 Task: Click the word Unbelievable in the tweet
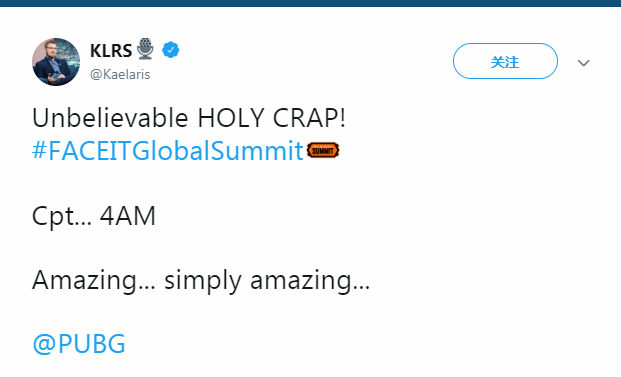pyautogui.click(x=110, y=118)
